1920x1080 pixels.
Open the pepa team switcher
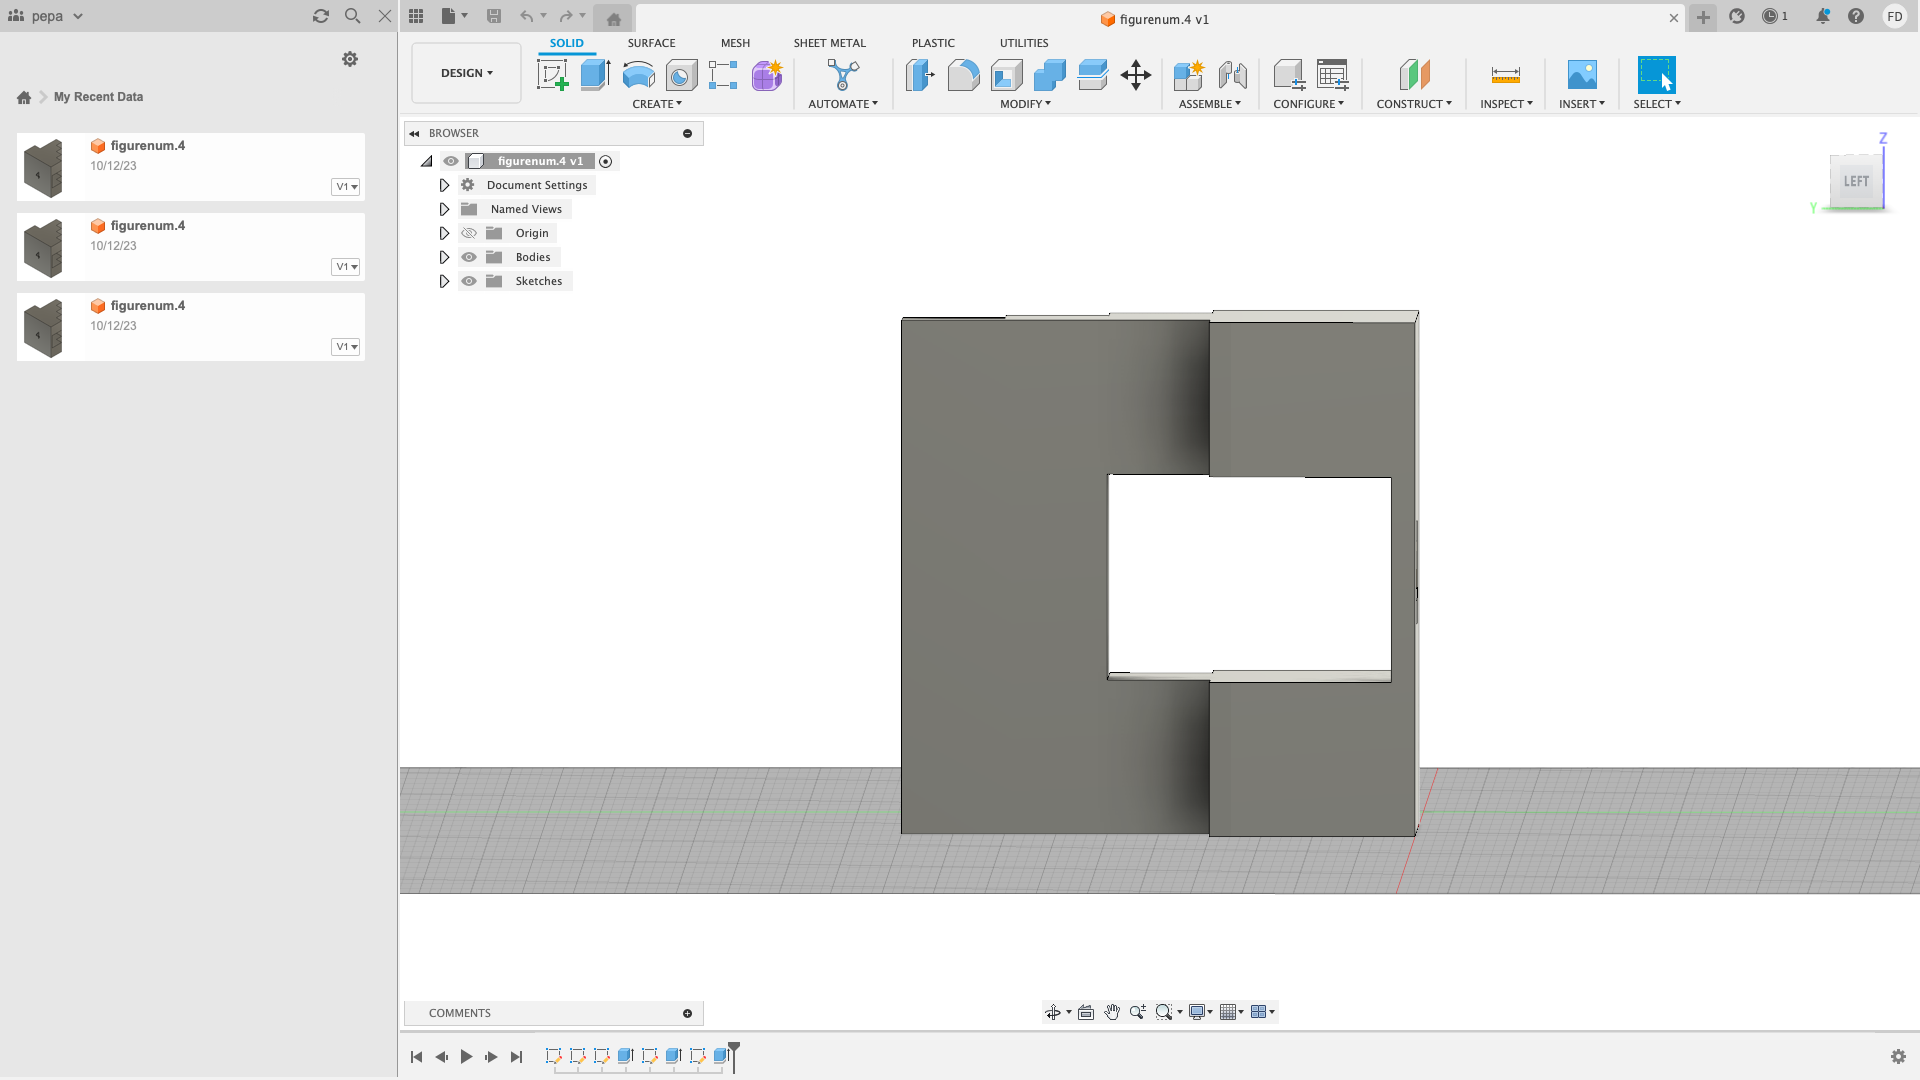(x=46, y=16)
